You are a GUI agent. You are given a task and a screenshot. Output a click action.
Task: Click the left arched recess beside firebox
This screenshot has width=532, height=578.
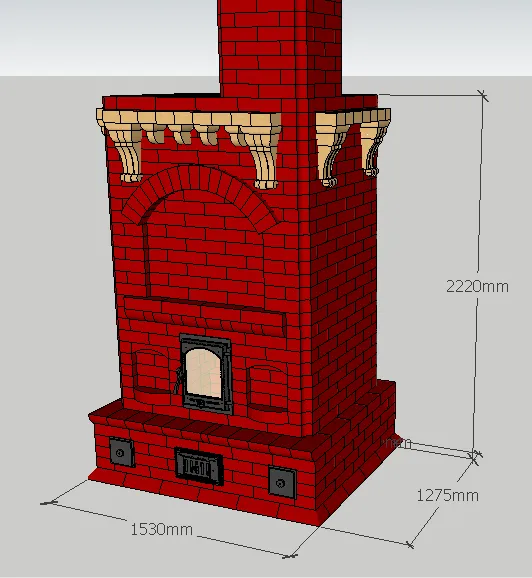[152, 371]
